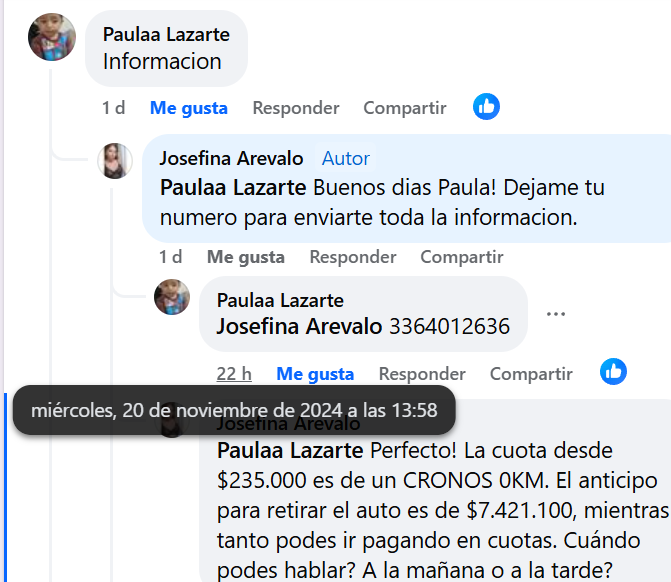
Task: Click Compartir under the Informacion comment
Action: (x=405, y=108)
